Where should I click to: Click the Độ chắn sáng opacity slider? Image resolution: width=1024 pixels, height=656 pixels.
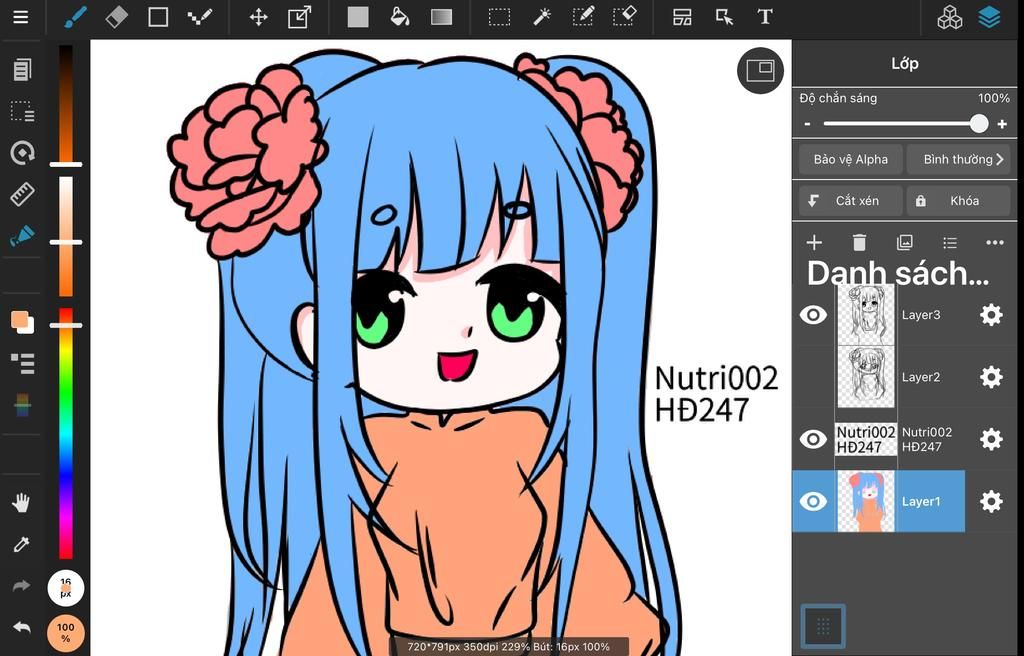904,123
